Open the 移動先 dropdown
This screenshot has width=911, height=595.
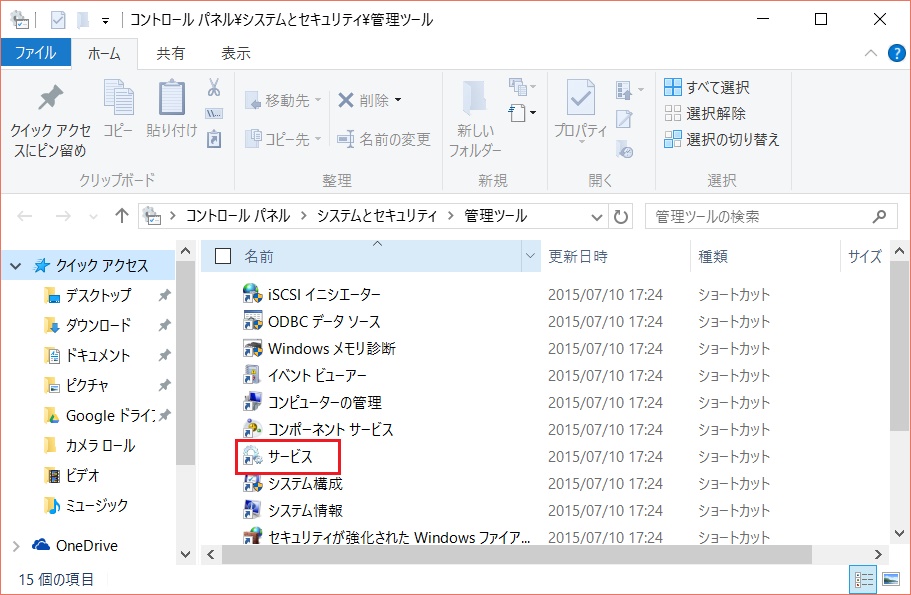click(x=318, y=100)
